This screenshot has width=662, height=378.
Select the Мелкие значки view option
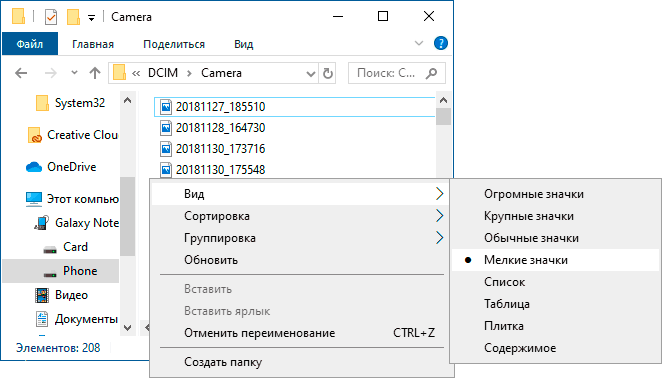[555, 260]
